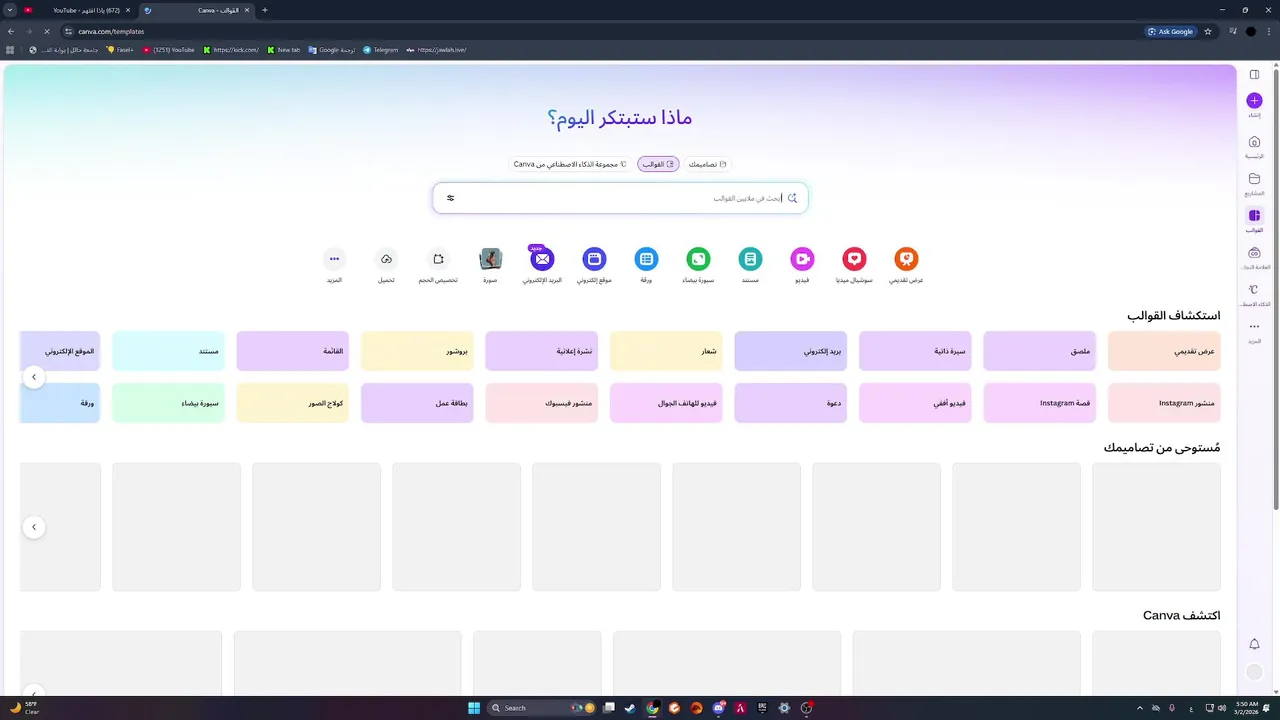1280x720 pixels.
Task: Click the round More (المزيد) icon
Action: click(x=334, y=259)
